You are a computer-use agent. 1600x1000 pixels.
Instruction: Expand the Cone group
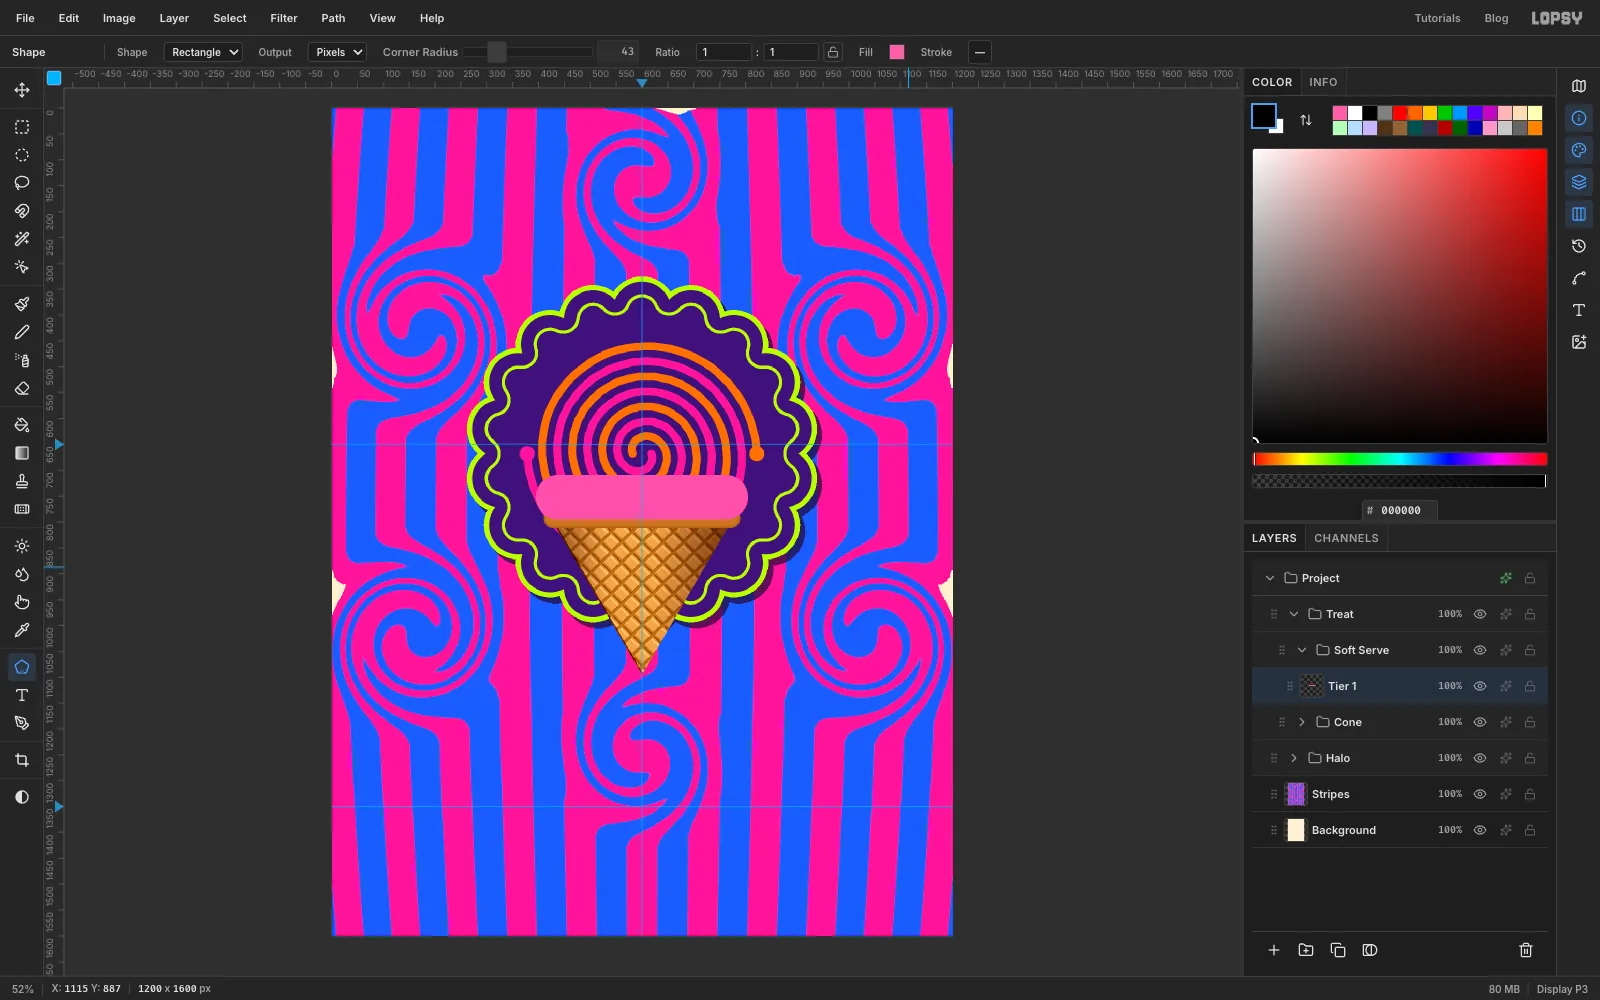click(1302, 722)
